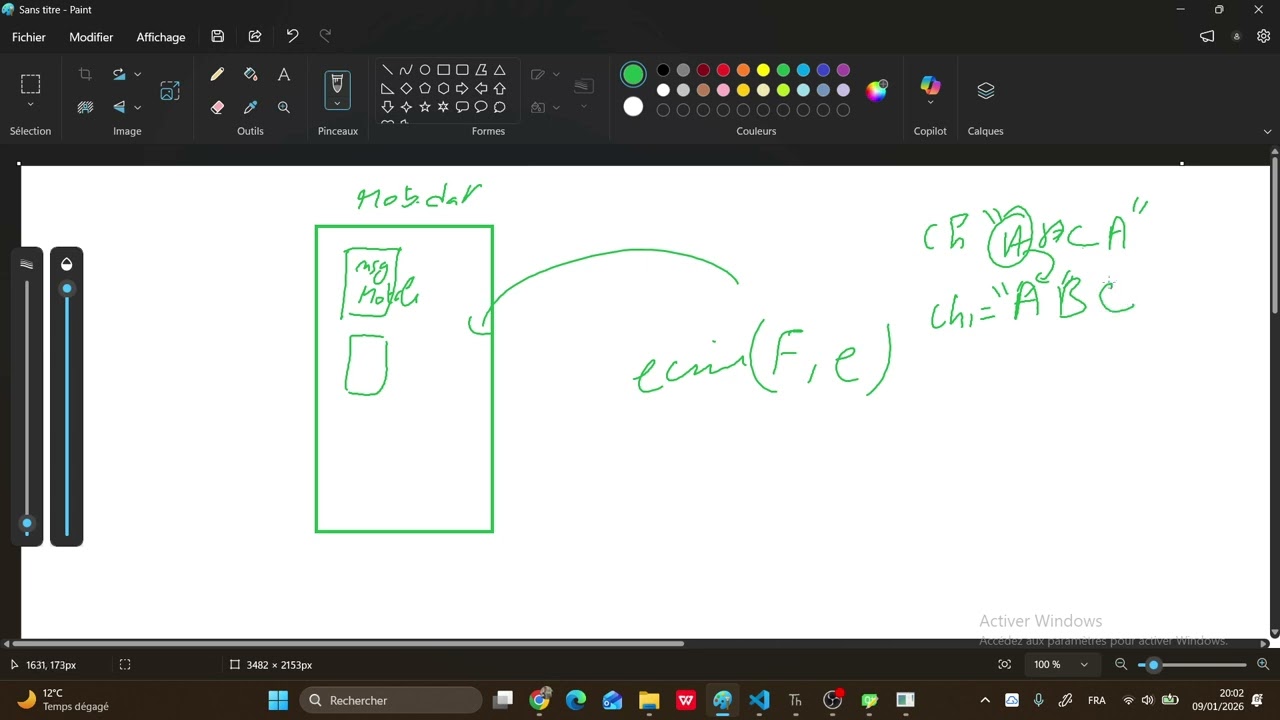1280x720 pixels.
Task: Expand the Sélection options chevron
Action: click(x=30, y=104)
